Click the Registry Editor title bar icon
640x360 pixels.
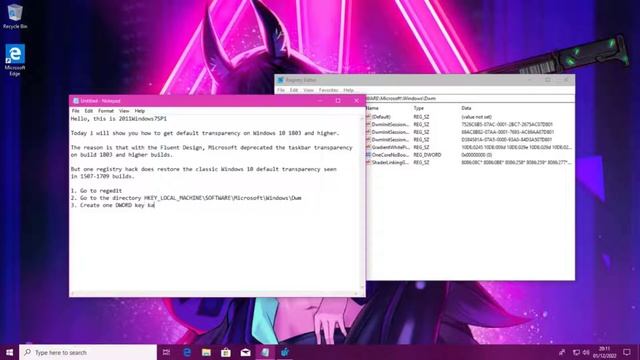coord(280,80)
